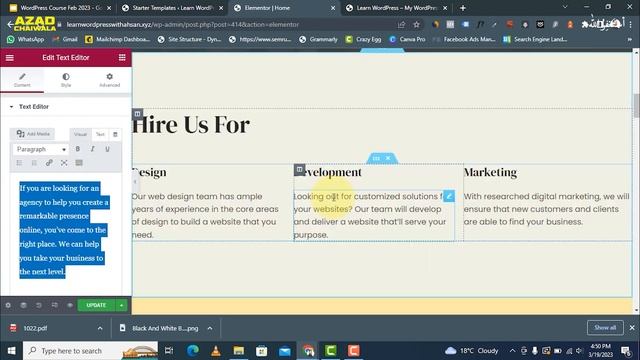This screenshot has width=640, height=360.
Task: Show more bookmarks via overflow chevron
Action: pos(630,40)
